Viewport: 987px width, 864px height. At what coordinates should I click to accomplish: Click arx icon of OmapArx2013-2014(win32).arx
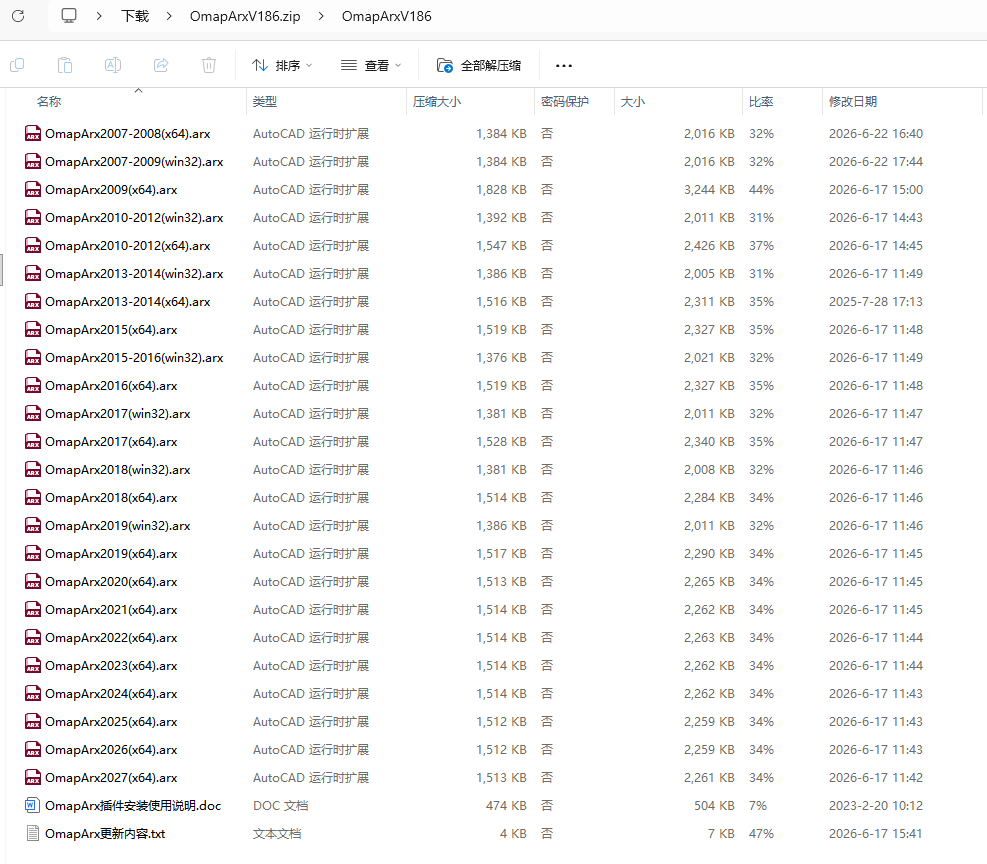33,274
